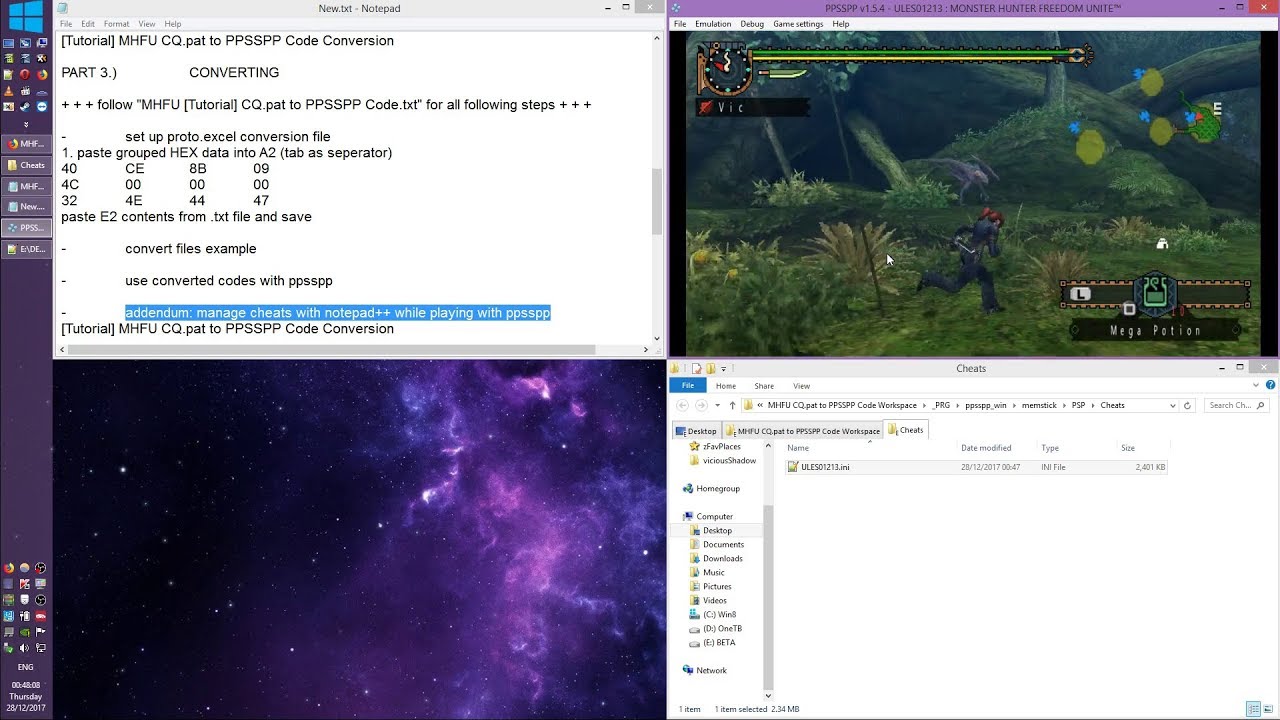Open the volume speaker tray icon
The height and width of the screenshot is (720, 1280).
24,648
